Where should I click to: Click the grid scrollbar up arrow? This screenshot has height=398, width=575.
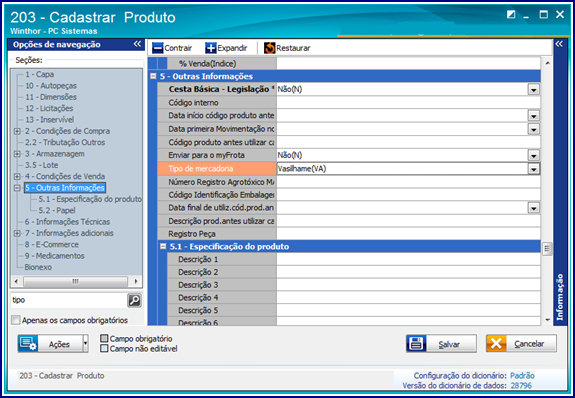point(547,63)
